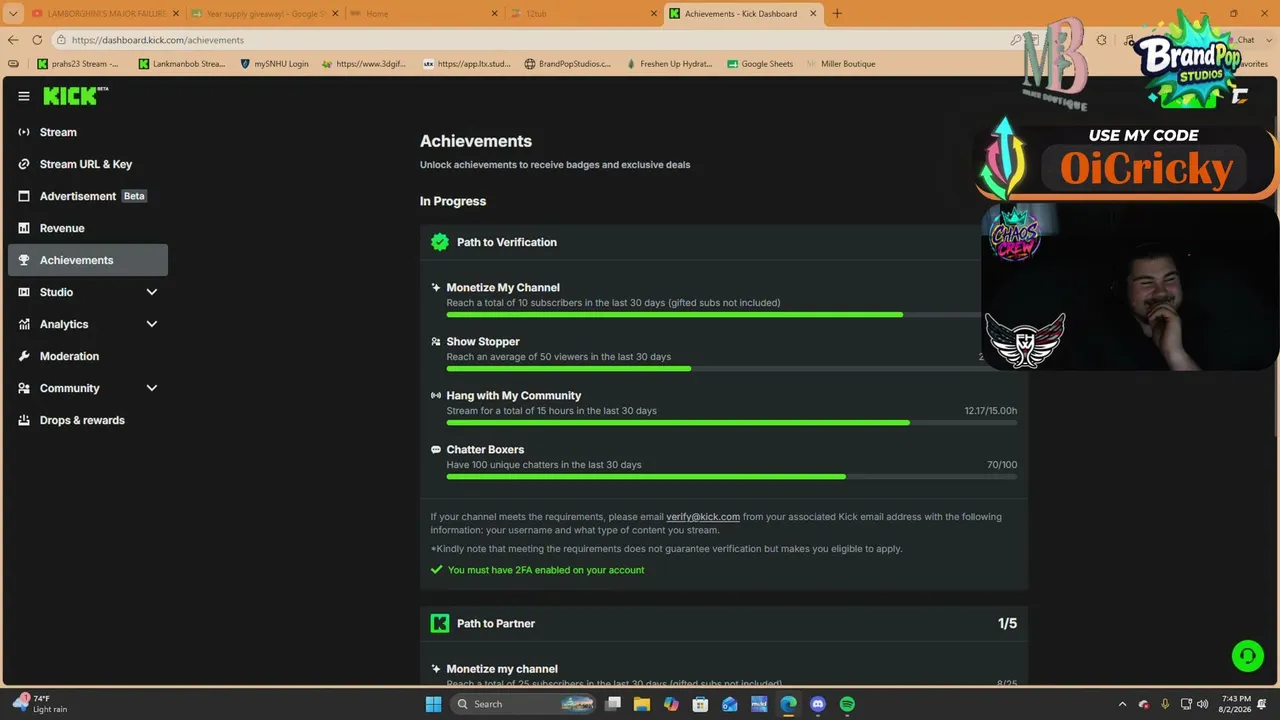Viewport: 1280px width, 720px height.
Task: Open the Google Sheets bookmark
Action: pyautogui.click(x=759, y=64)
